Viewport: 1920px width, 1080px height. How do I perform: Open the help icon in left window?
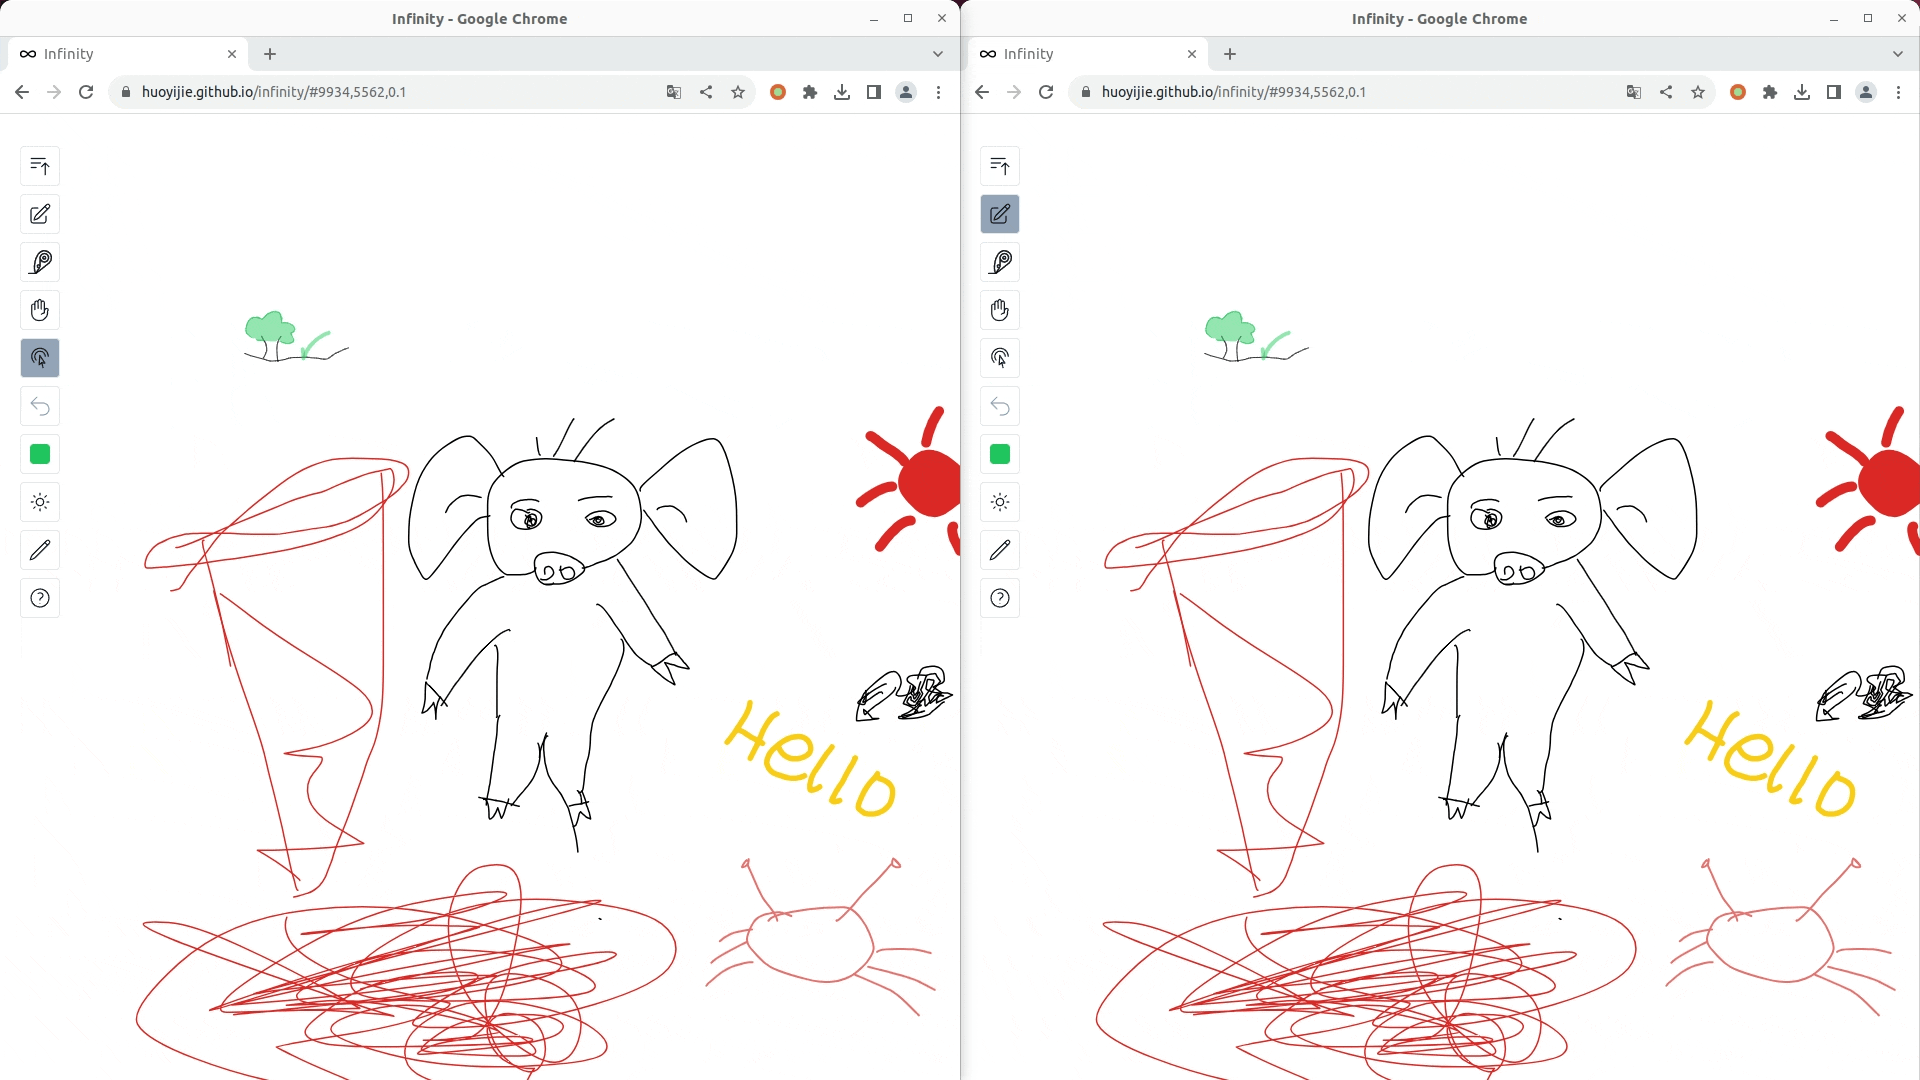coord(40,598)
